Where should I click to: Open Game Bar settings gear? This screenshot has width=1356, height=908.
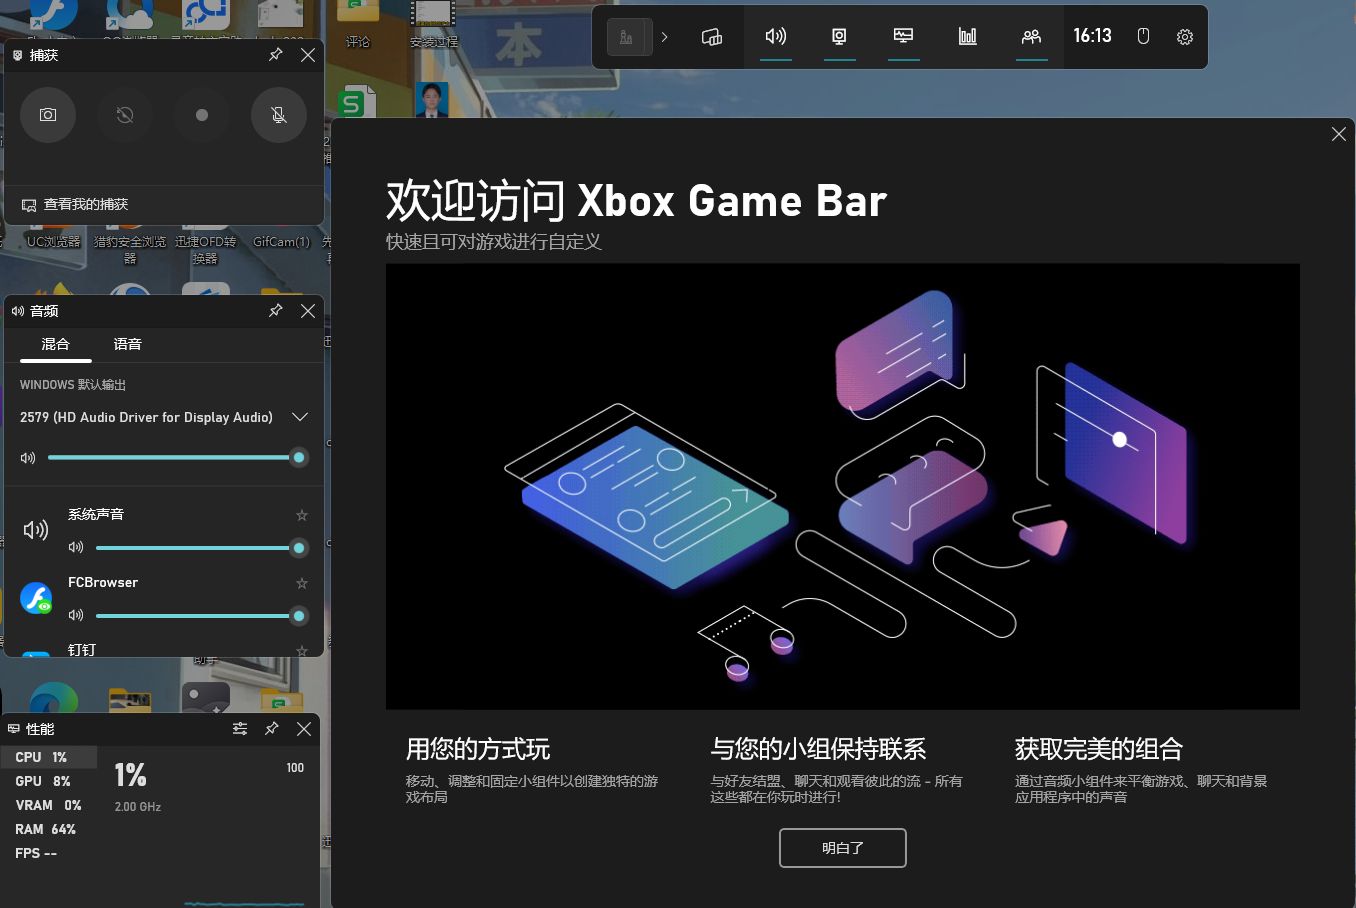click(1185, 37)
